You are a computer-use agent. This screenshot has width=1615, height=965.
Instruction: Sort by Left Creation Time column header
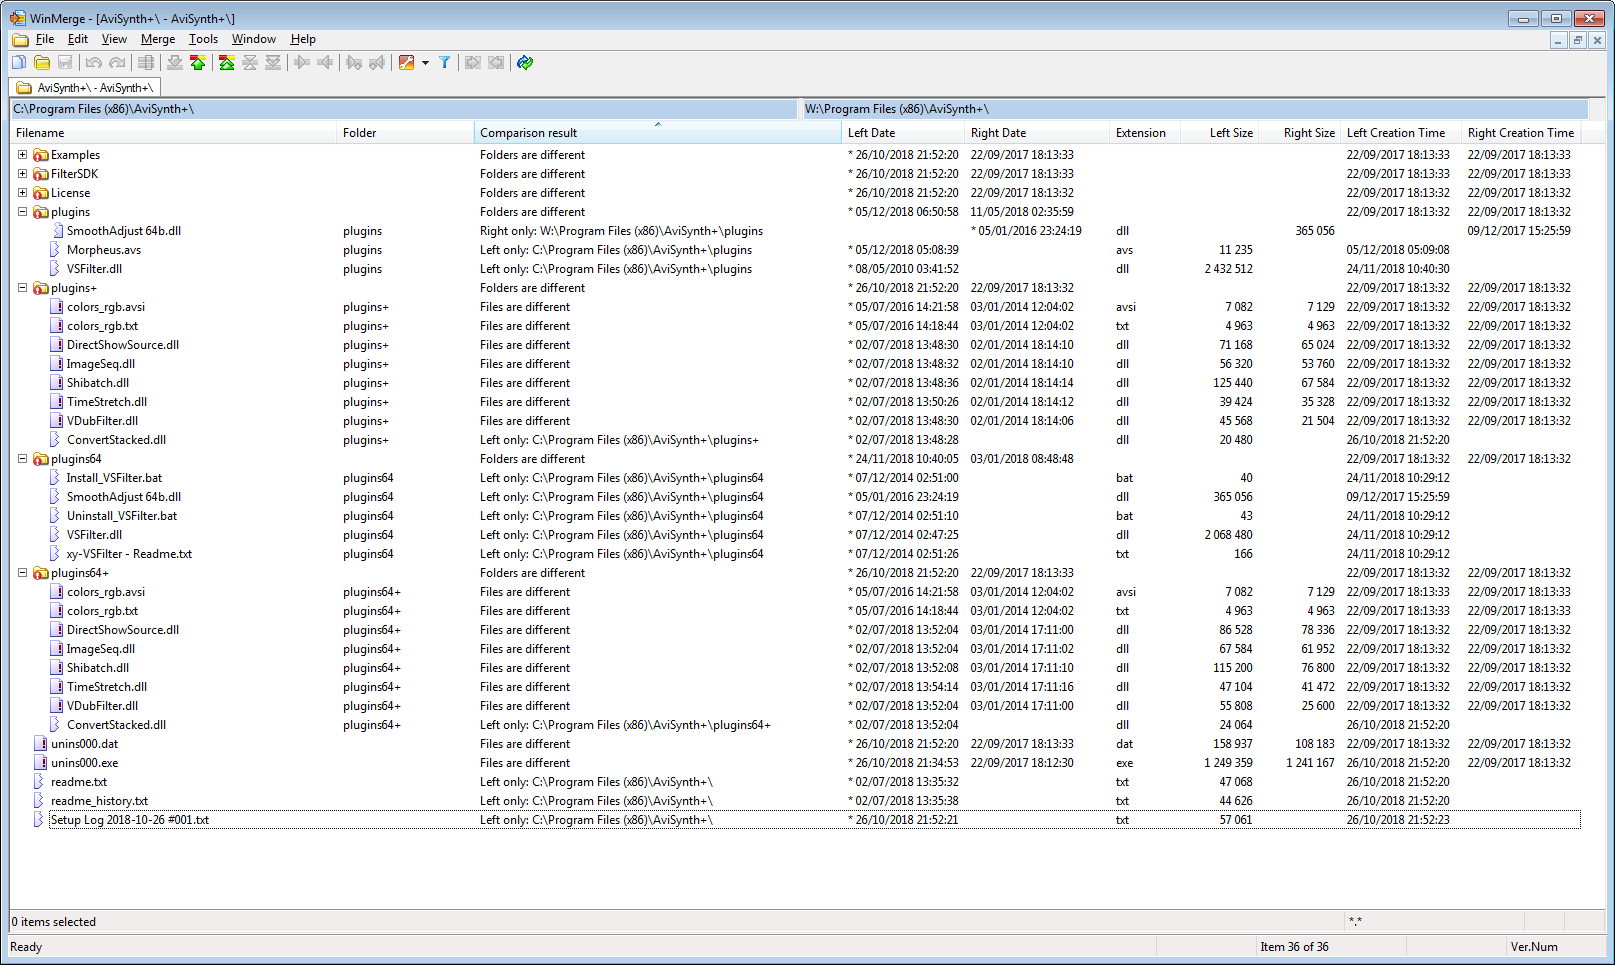point(1402,133)
